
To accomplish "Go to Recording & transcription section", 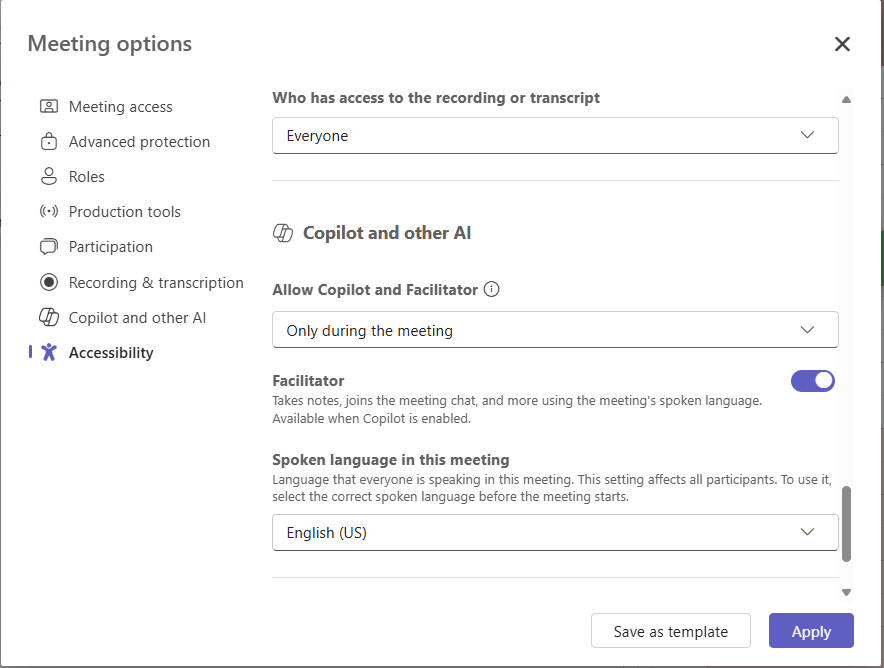I will [156, 283].
